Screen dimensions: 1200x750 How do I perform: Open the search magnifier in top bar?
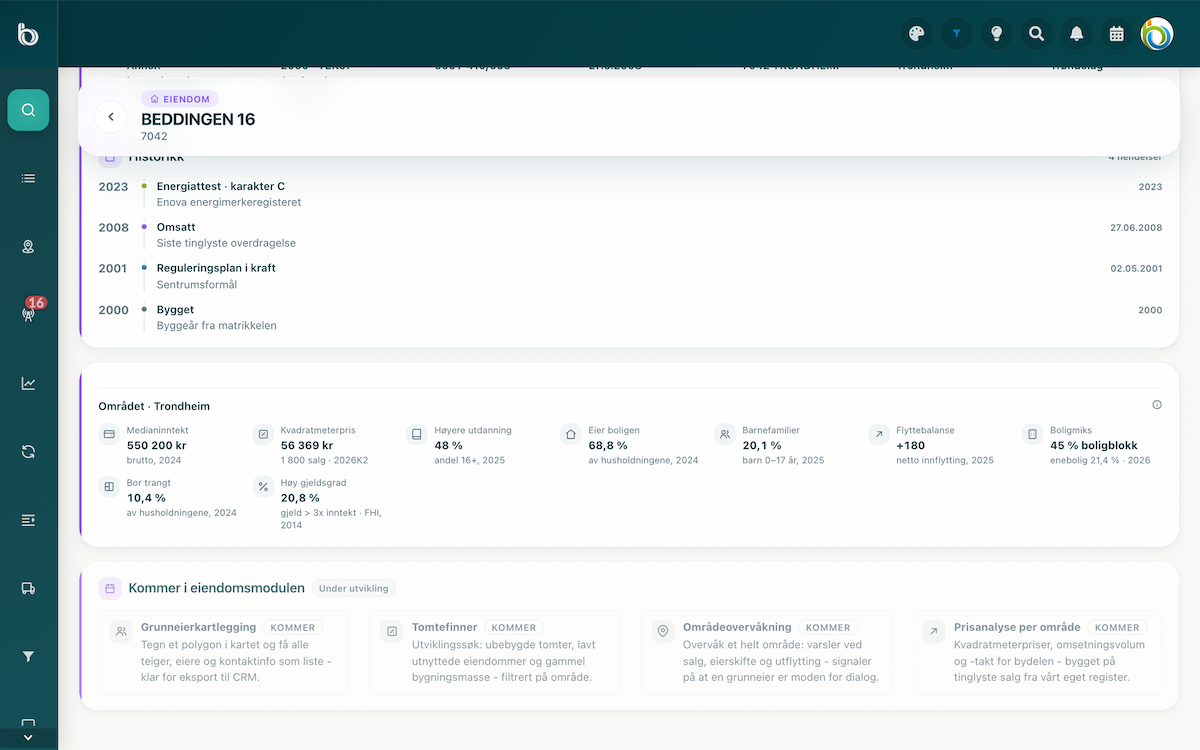(x=1036, y=33)
